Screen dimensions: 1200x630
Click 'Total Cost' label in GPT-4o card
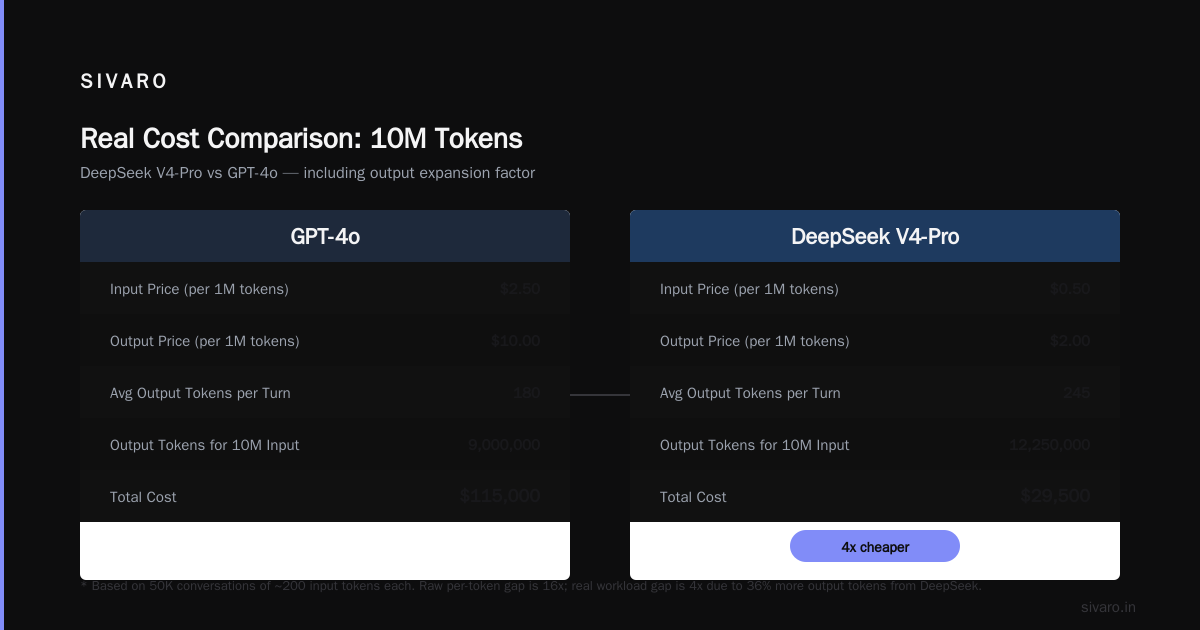point(143,497)
